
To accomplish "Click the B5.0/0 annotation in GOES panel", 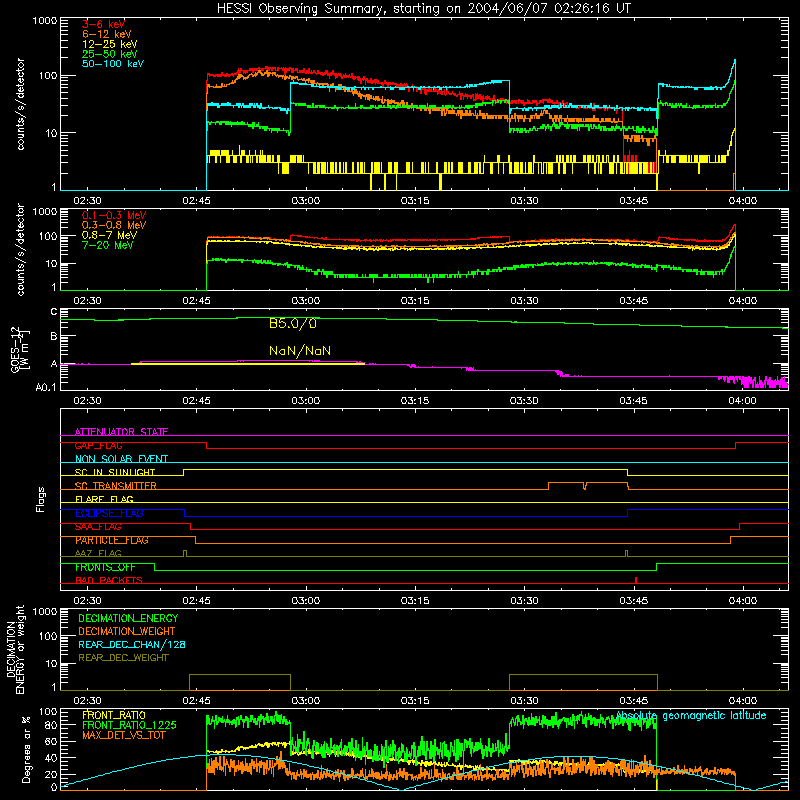I will pos(293,323).
